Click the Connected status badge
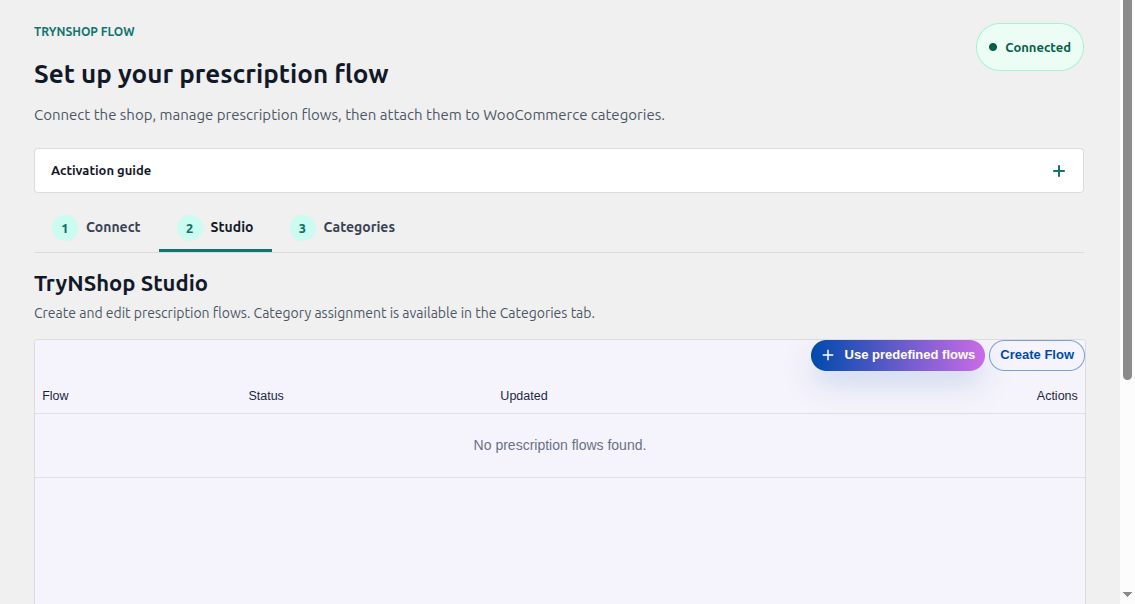Viewport: 1135px width, 604px height. [1029, 47]
